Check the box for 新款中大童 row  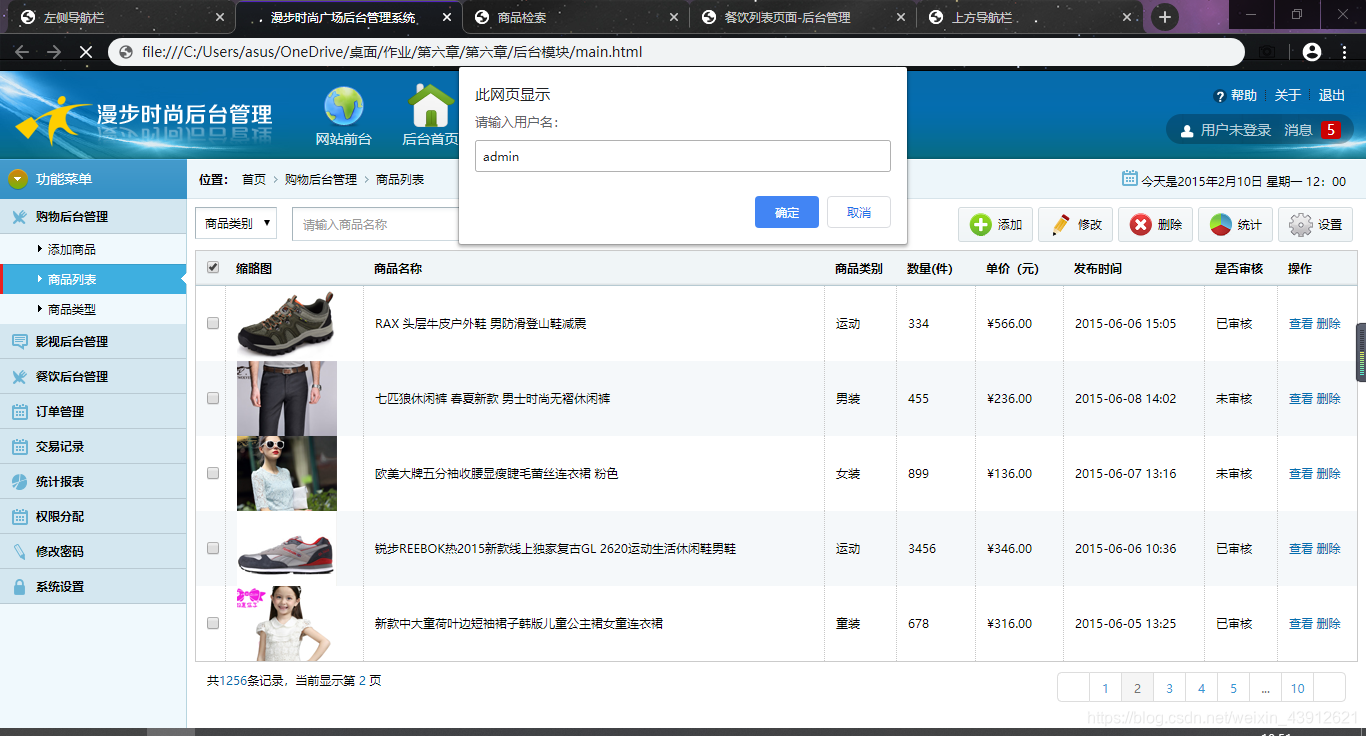(212, 623)
